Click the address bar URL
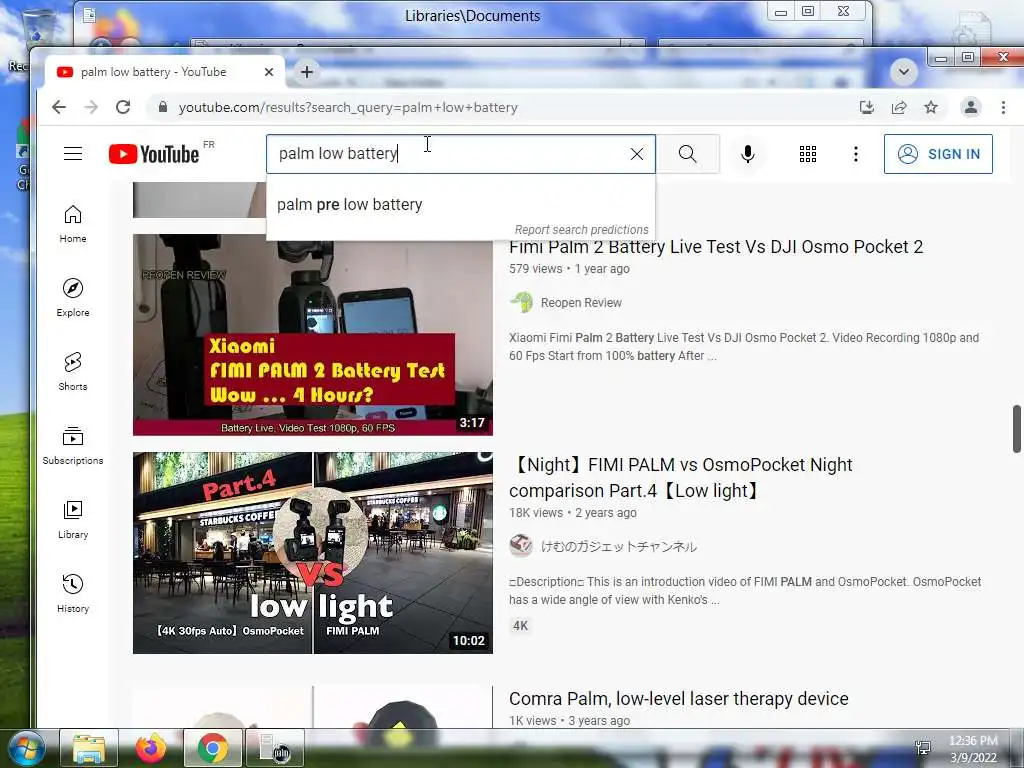The height and width of the screenshot is (768, 1024). point(348,107)
